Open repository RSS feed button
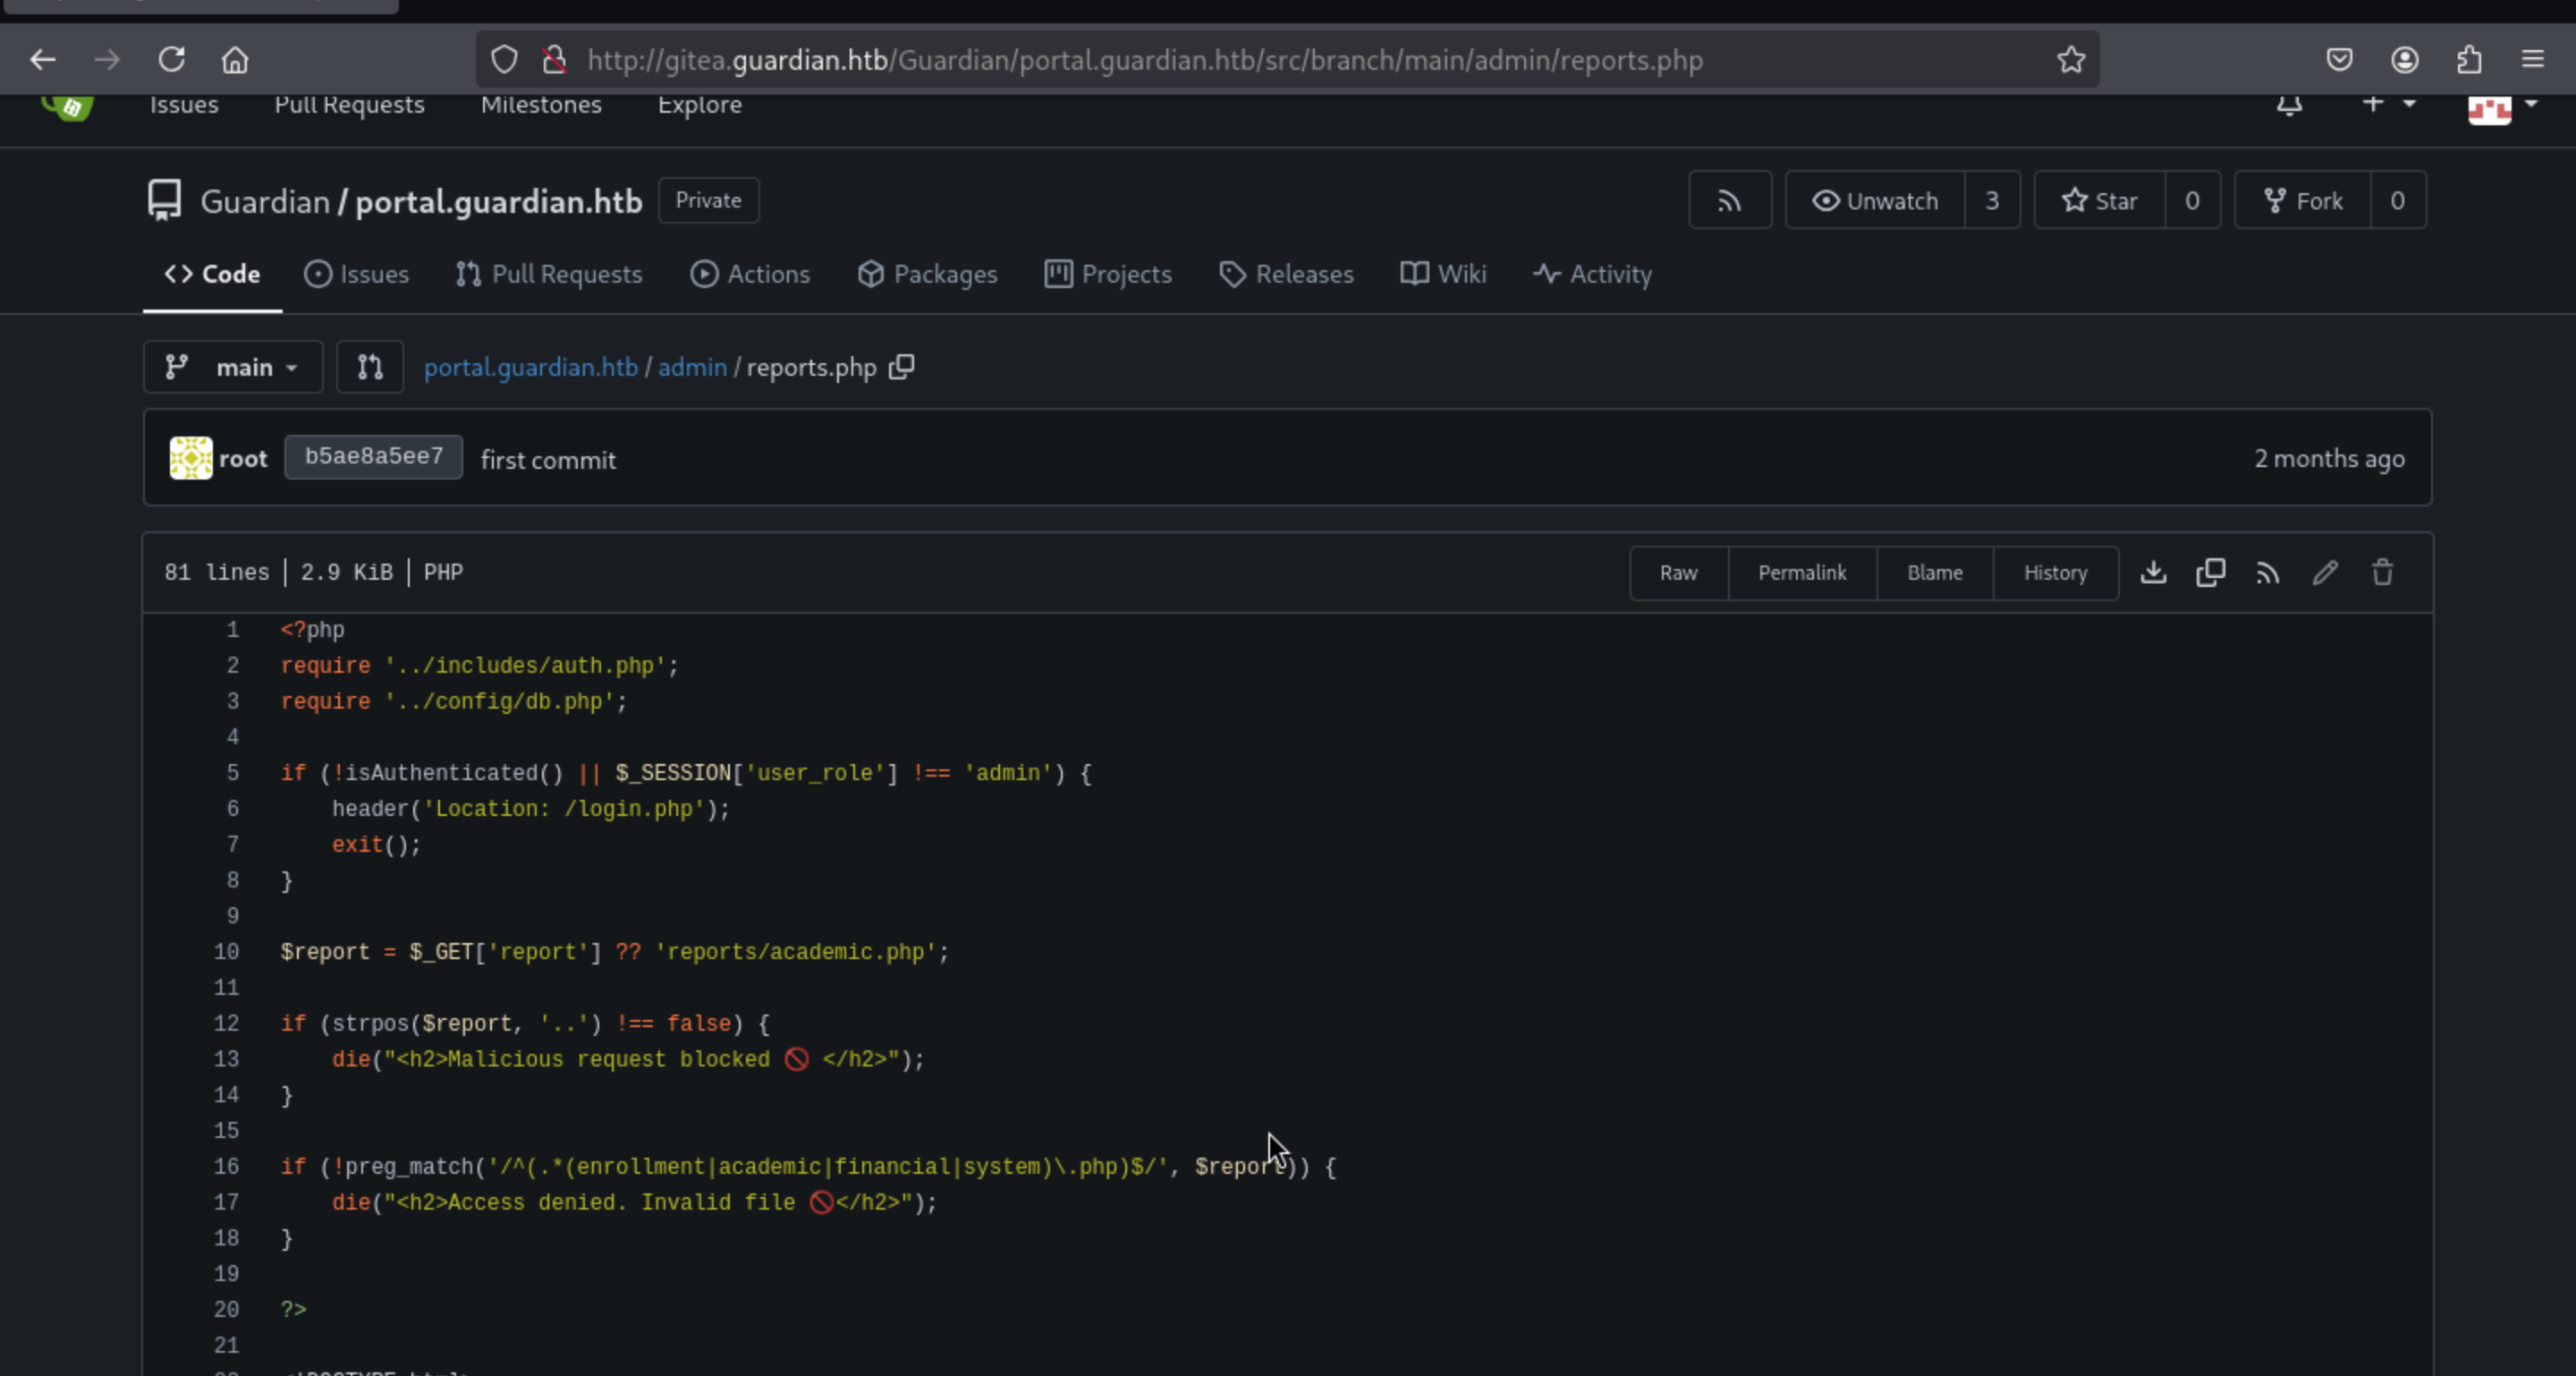This screenshot has height=1376, width=2576. pos(1729,201)
